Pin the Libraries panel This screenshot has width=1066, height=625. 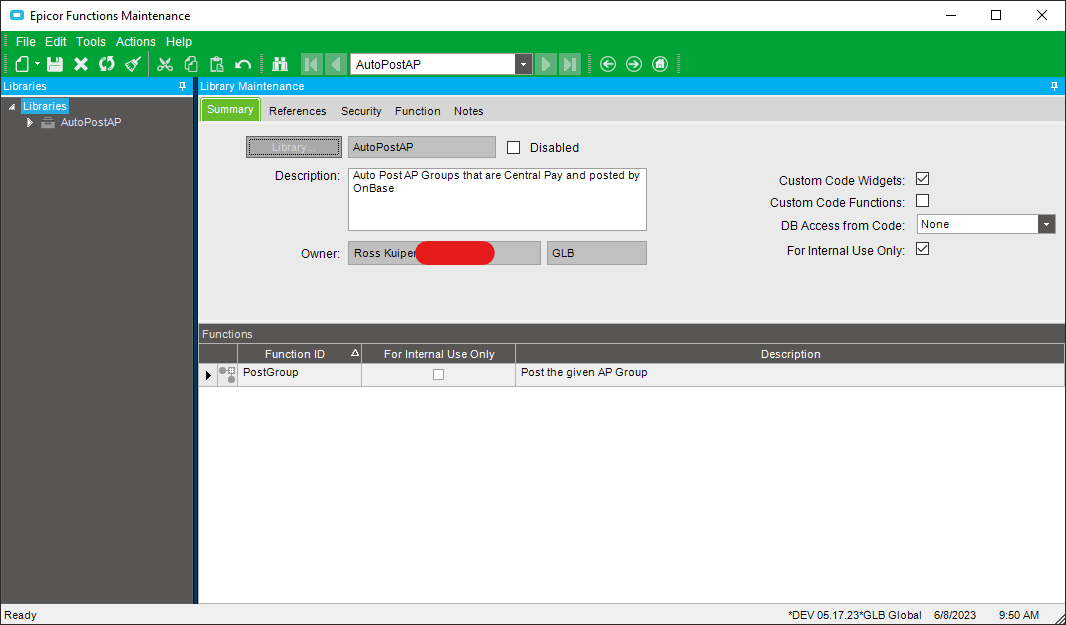point(182,86)
